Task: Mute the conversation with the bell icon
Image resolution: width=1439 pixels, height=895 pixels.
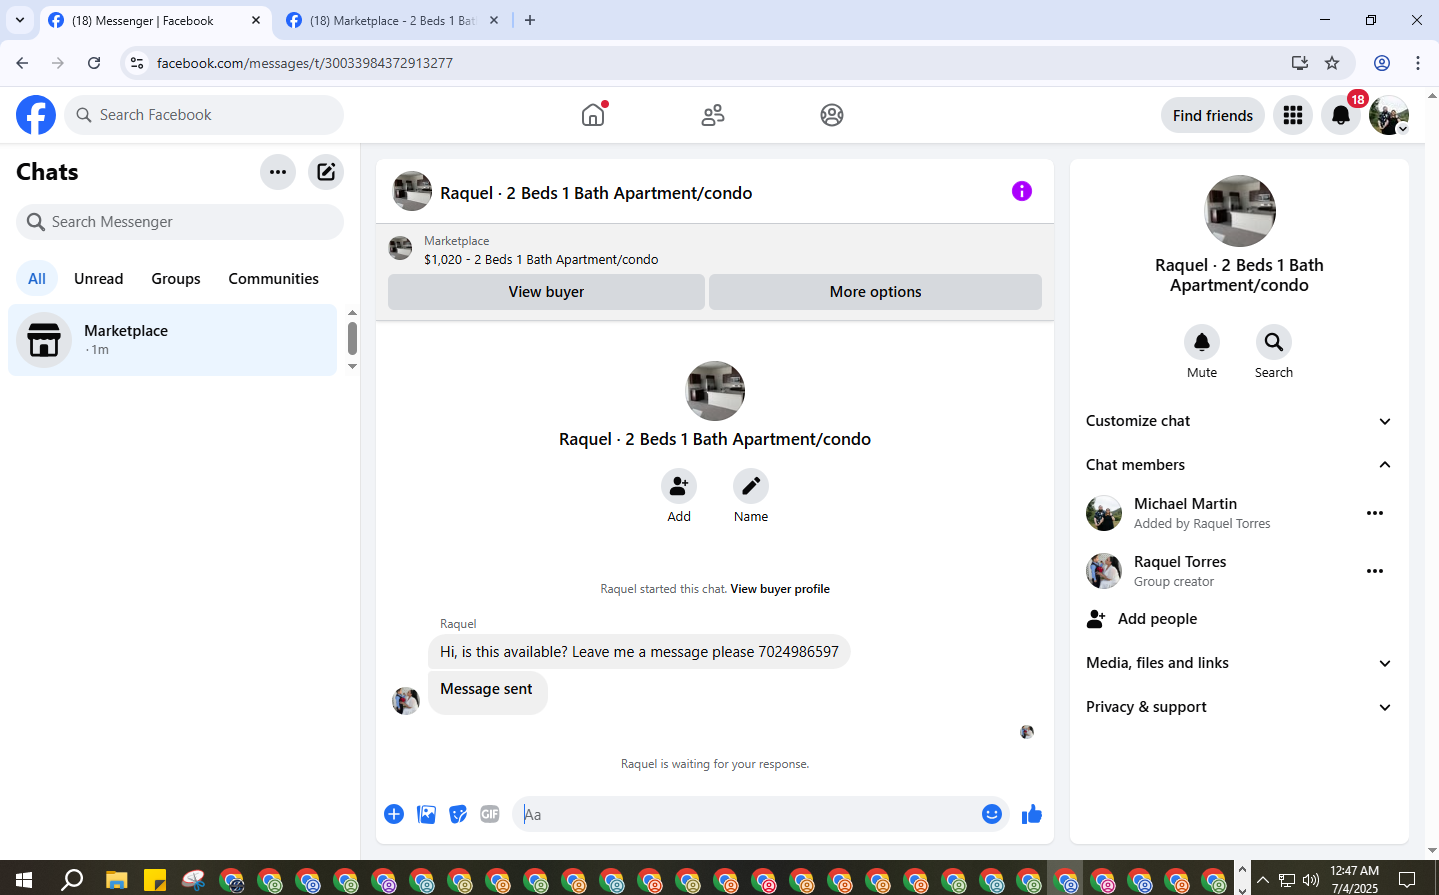Action: coord(1202,342)
